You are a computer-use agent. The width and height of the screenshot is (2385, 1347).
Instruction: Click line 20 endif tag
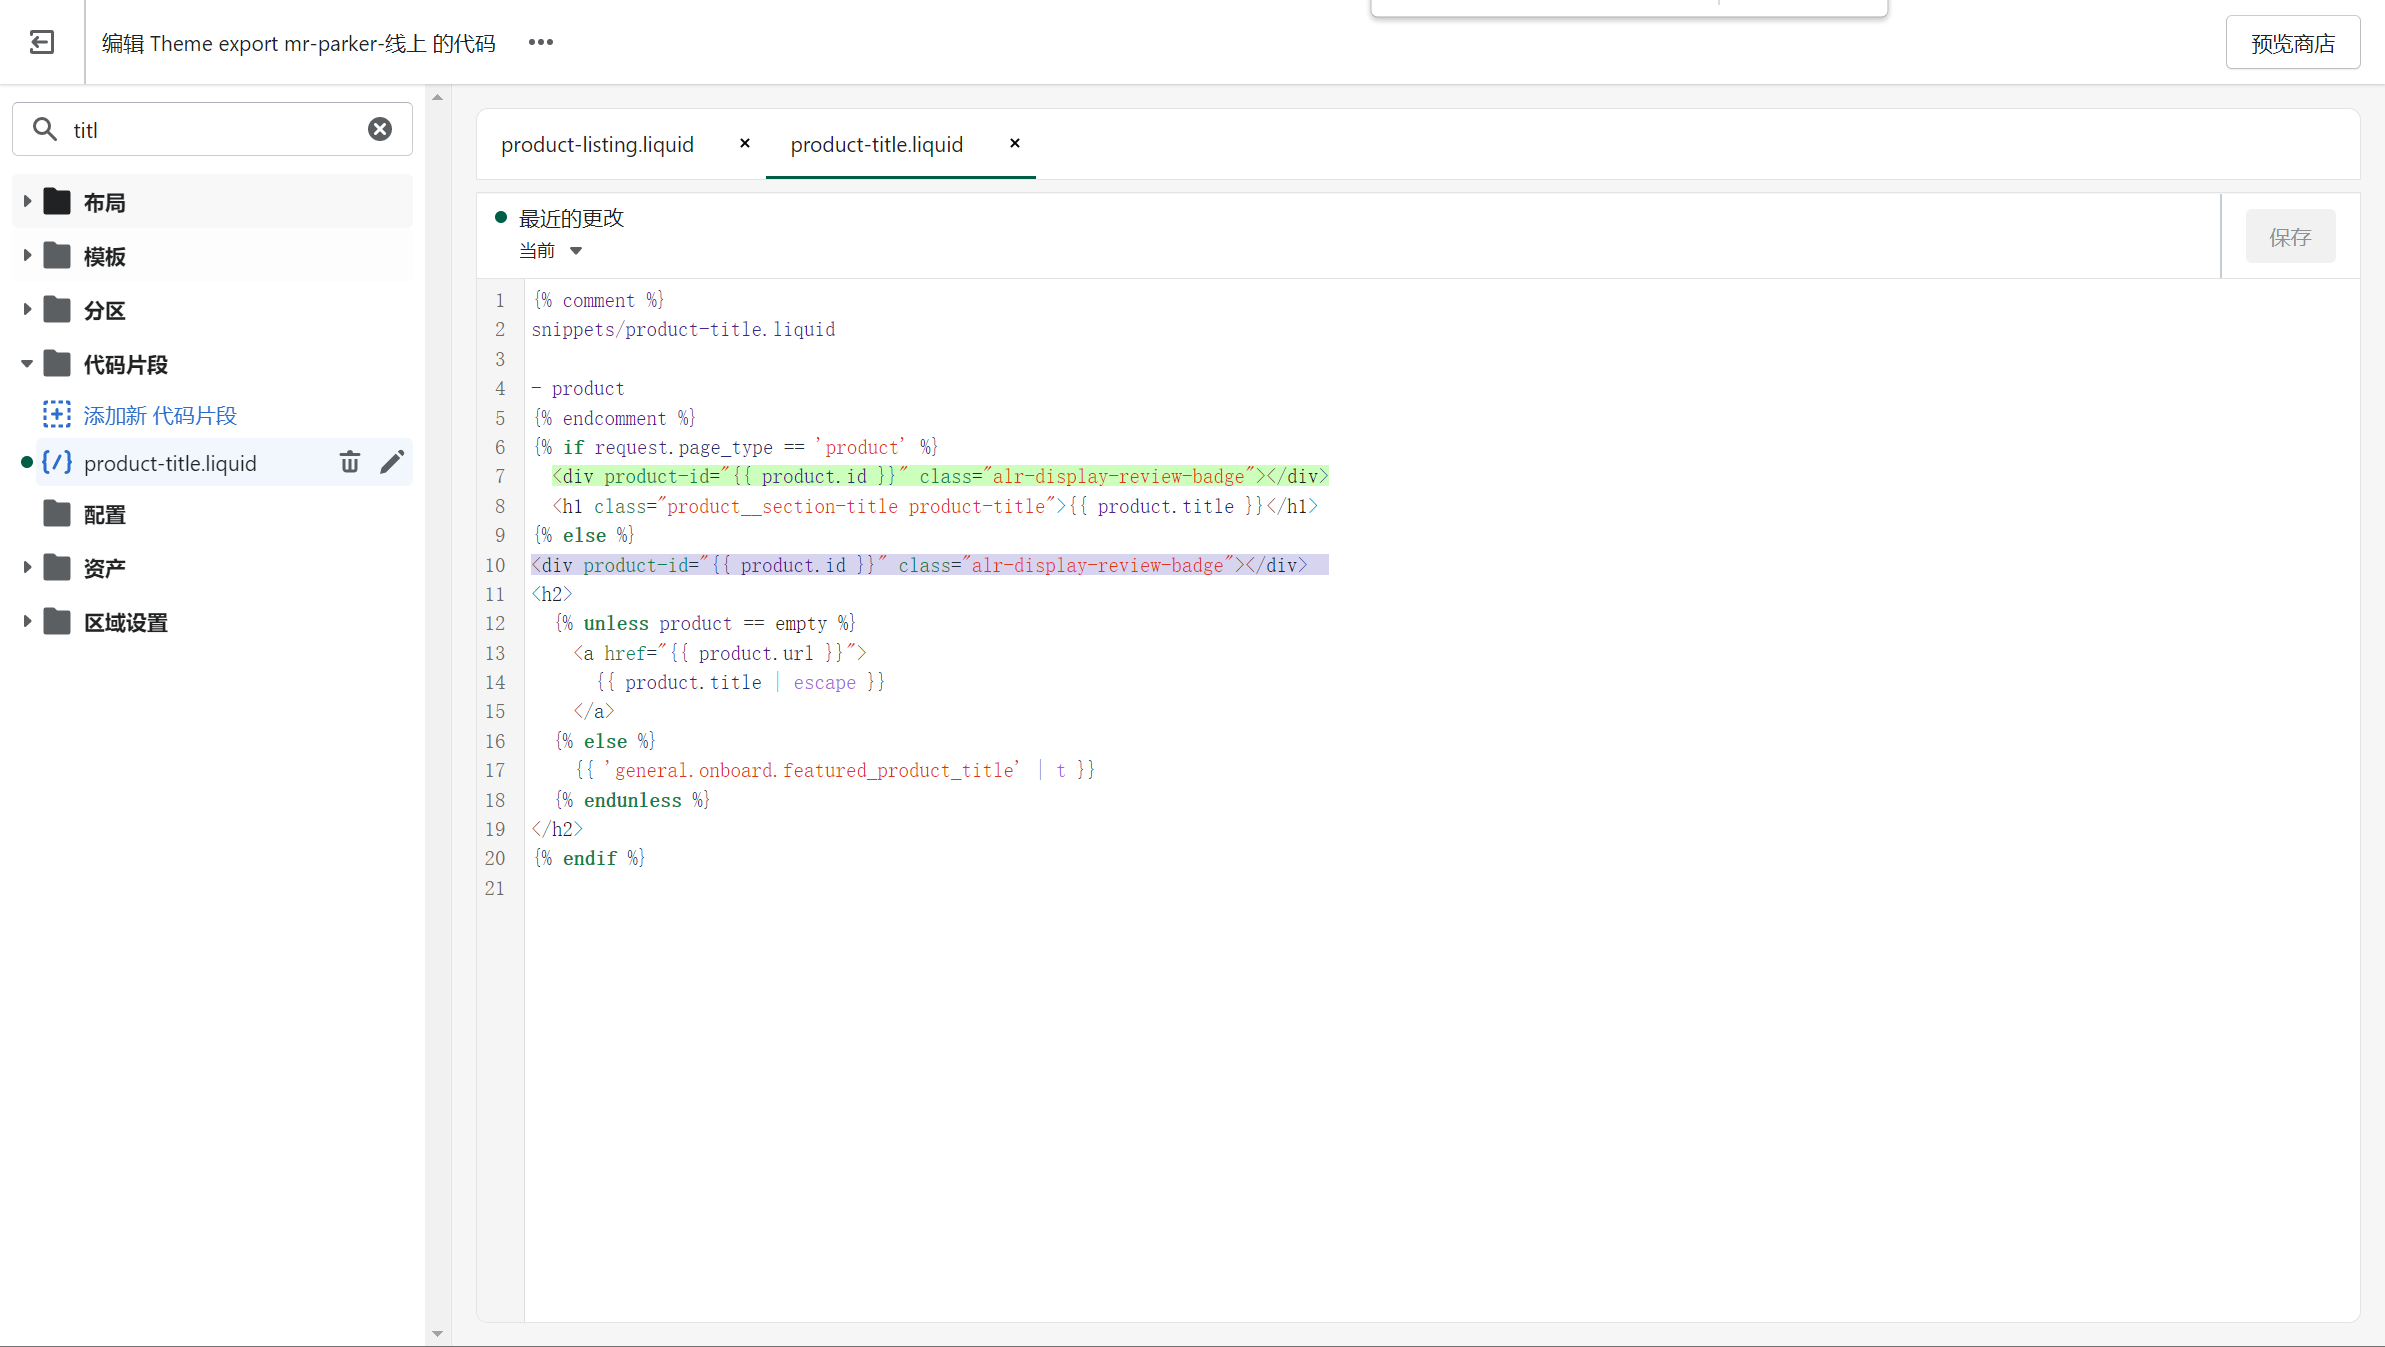click(589, 858)
